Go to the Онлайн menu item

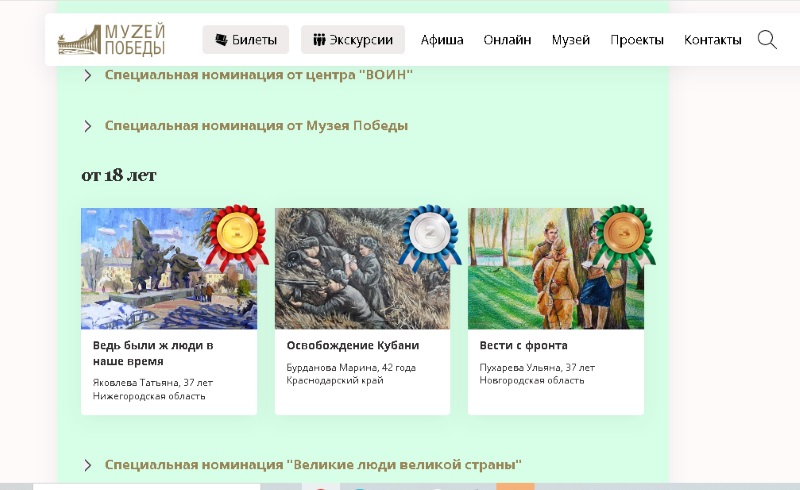(x=507, y=40)
